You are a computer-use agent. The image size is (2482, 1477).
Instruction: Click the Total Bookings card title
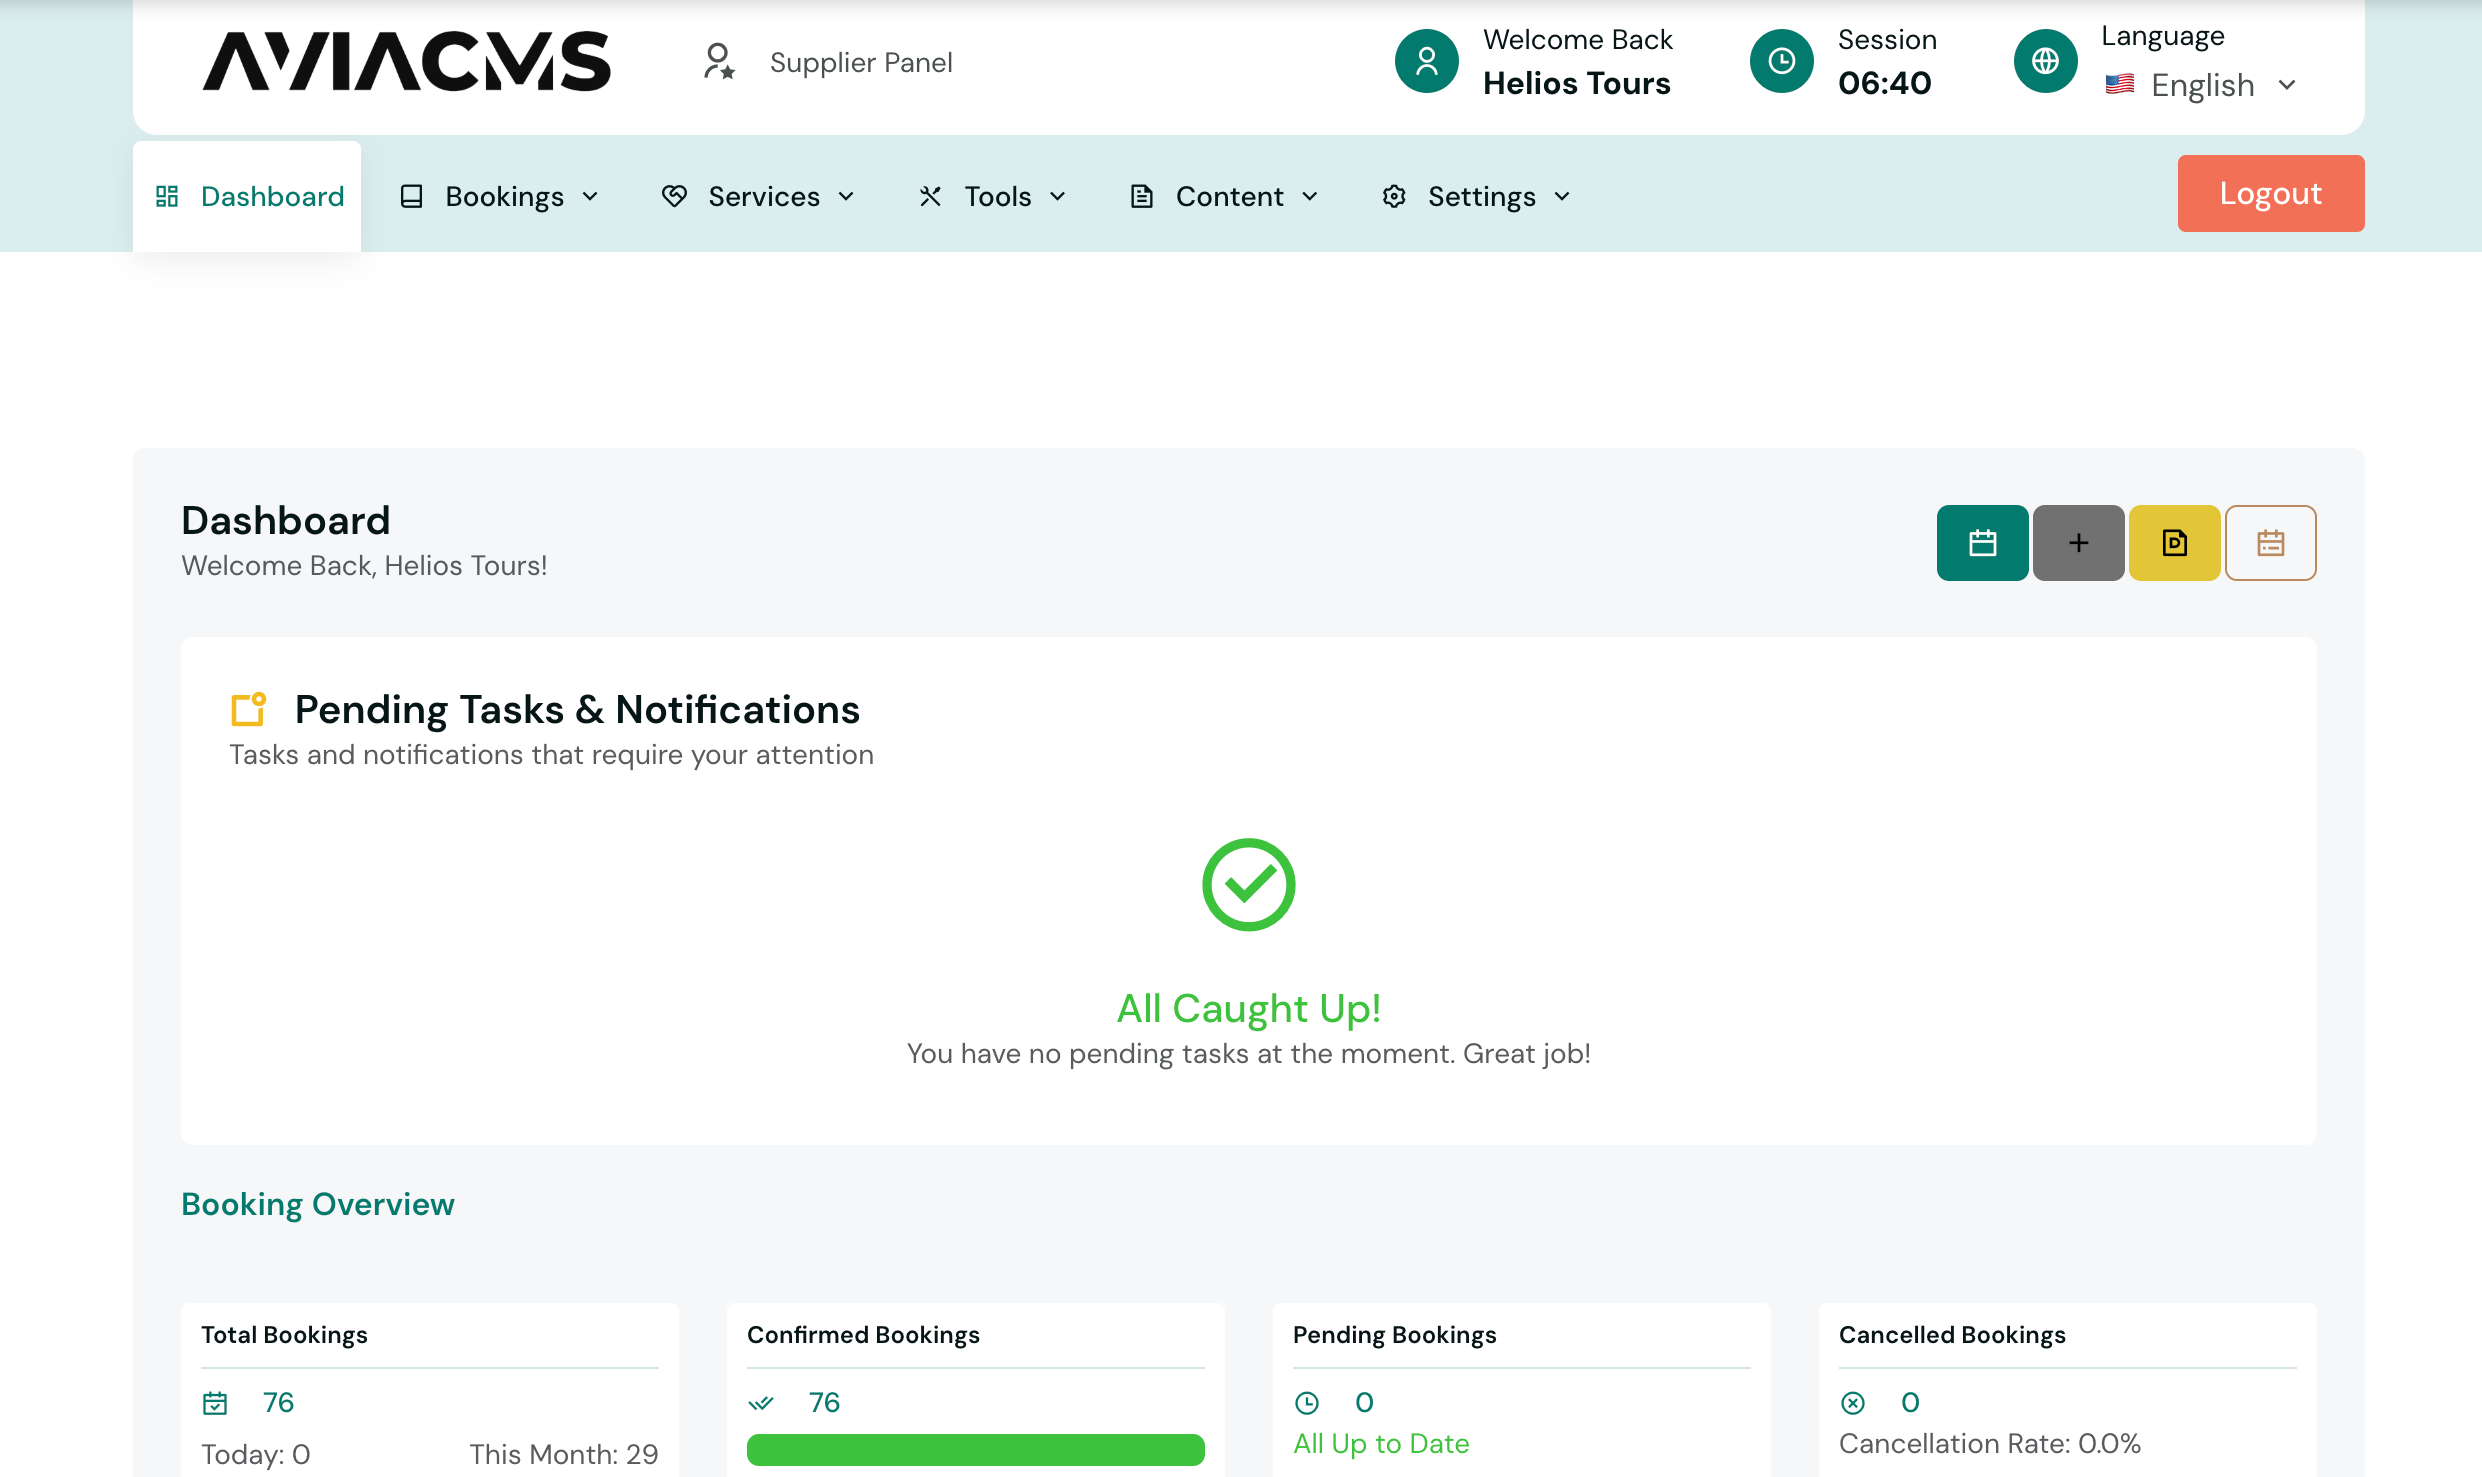click(x=284, y=1335)
